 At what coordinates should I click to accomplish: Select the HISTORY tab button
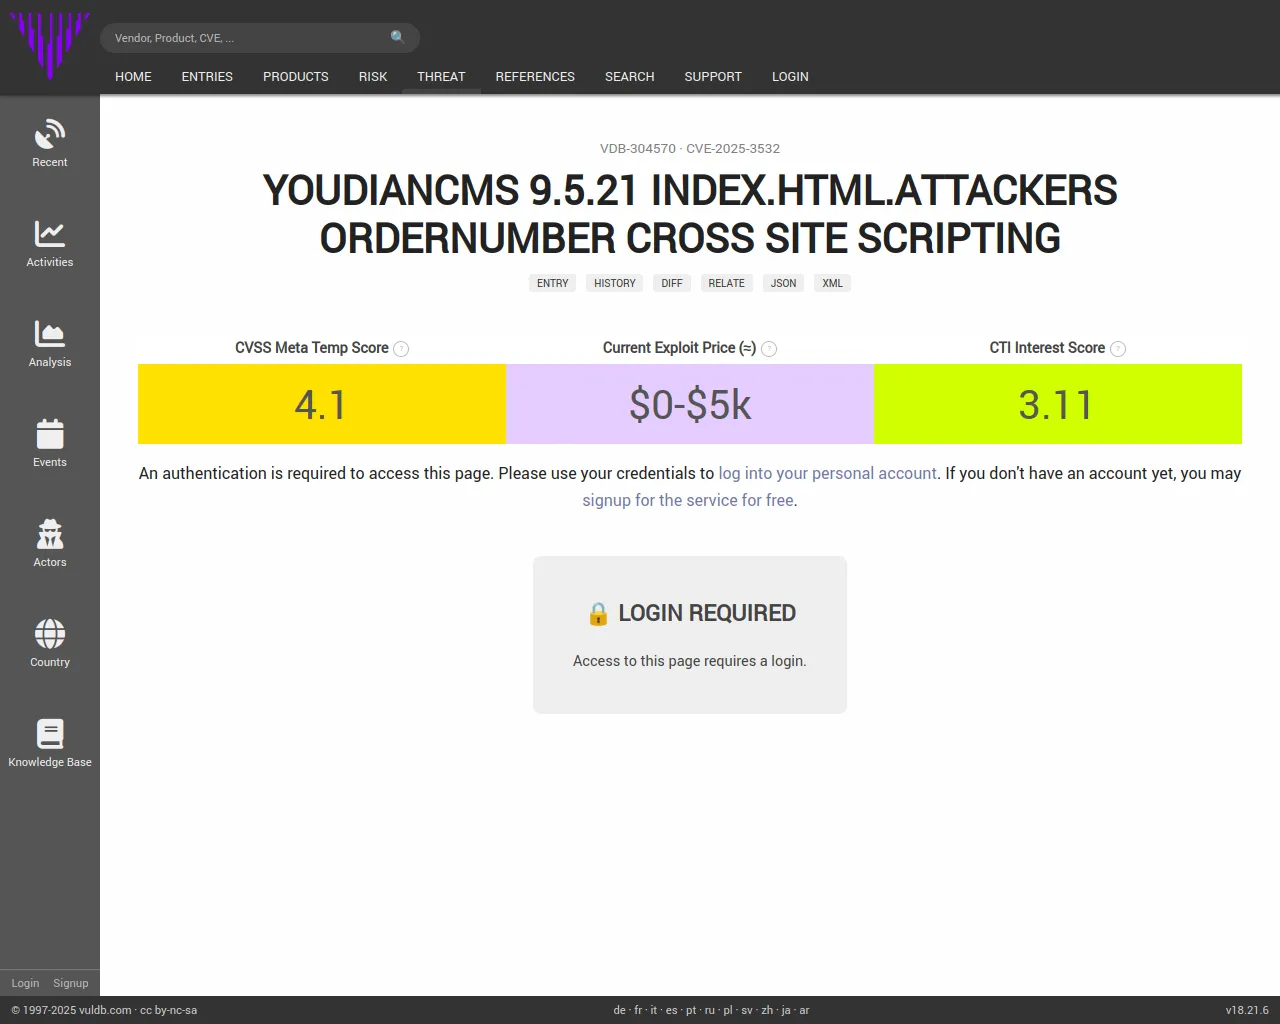click(x=615, y=283)
